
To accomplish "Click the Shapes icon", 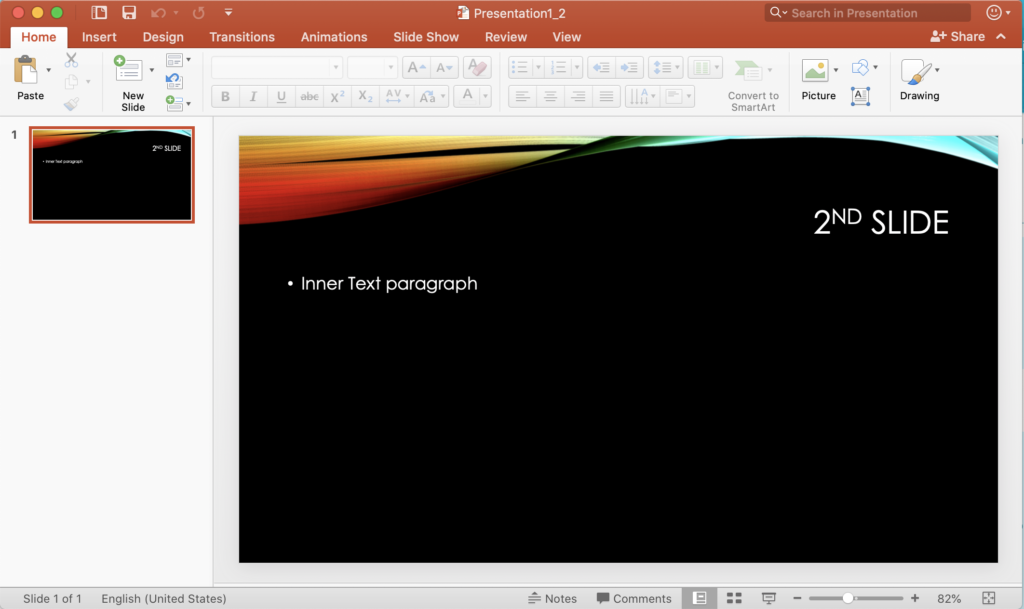I will 861,67.
